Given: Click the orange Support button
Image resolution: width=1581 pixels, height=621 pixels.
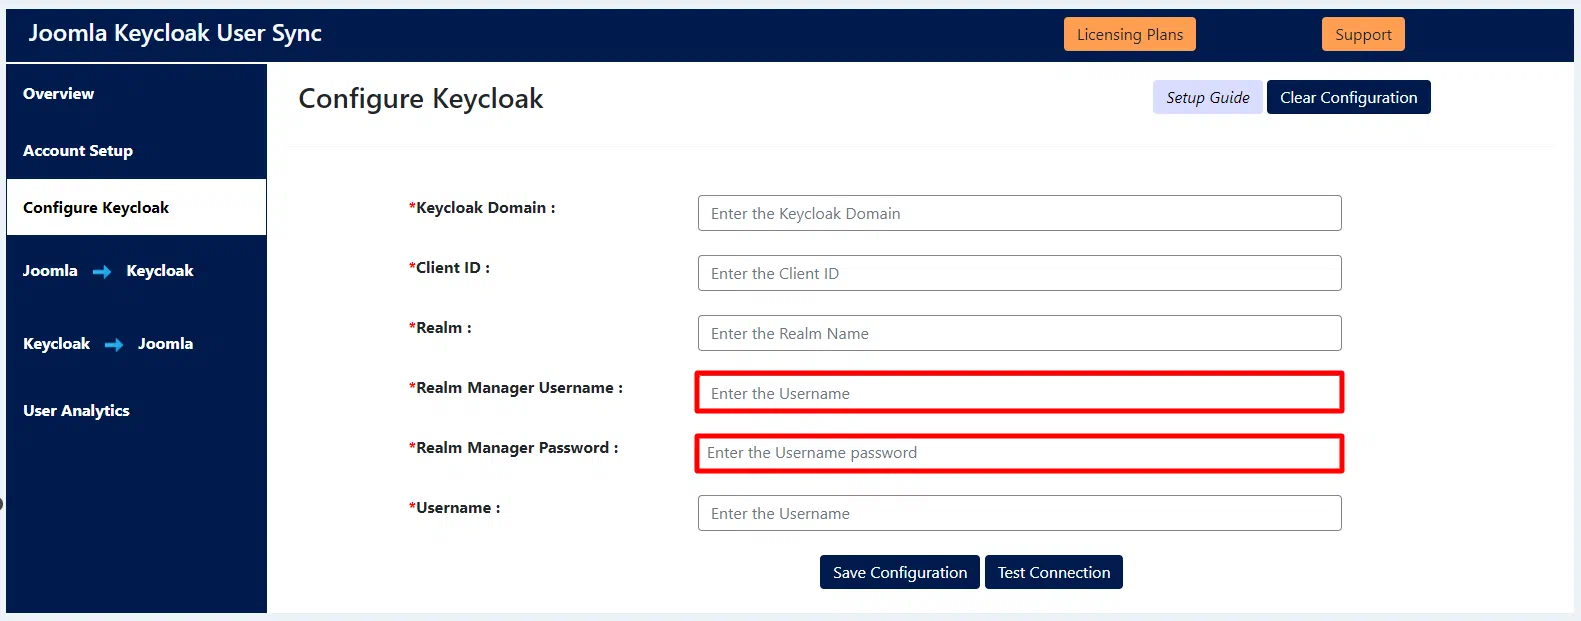Looking at the screenshot, I should tap(1363, 34).
